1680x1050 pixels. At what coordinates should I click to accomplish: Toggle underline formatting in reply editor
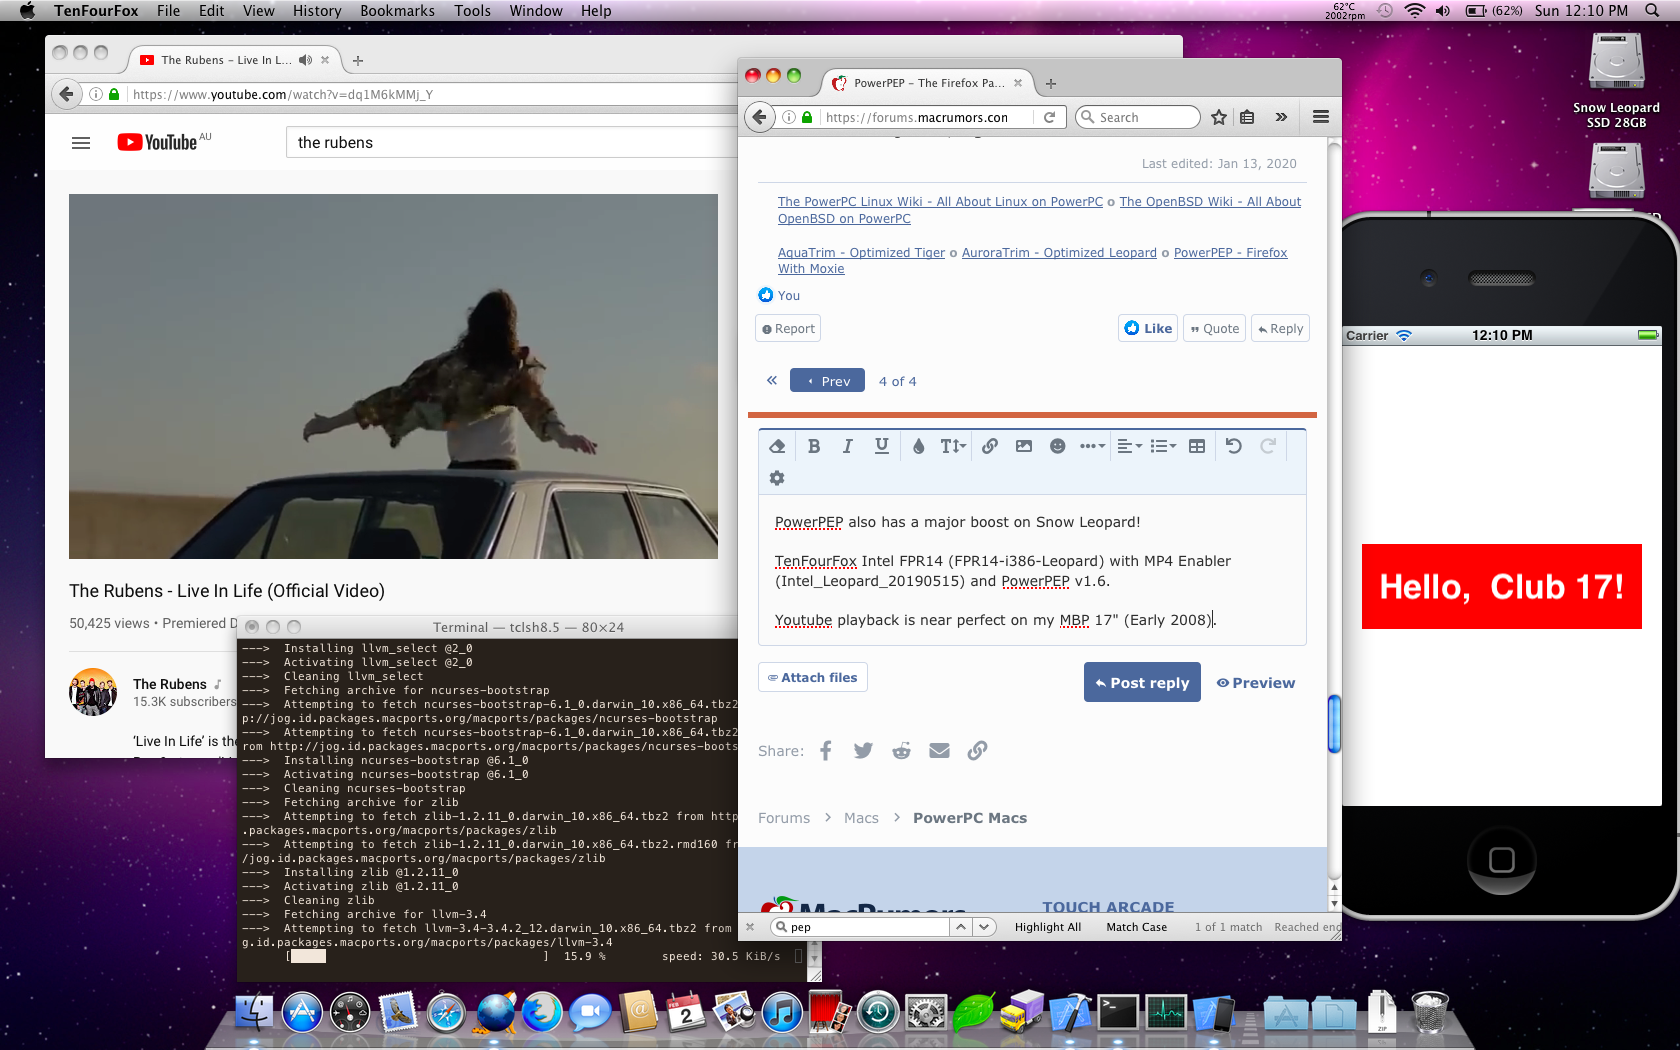(881, 446)
